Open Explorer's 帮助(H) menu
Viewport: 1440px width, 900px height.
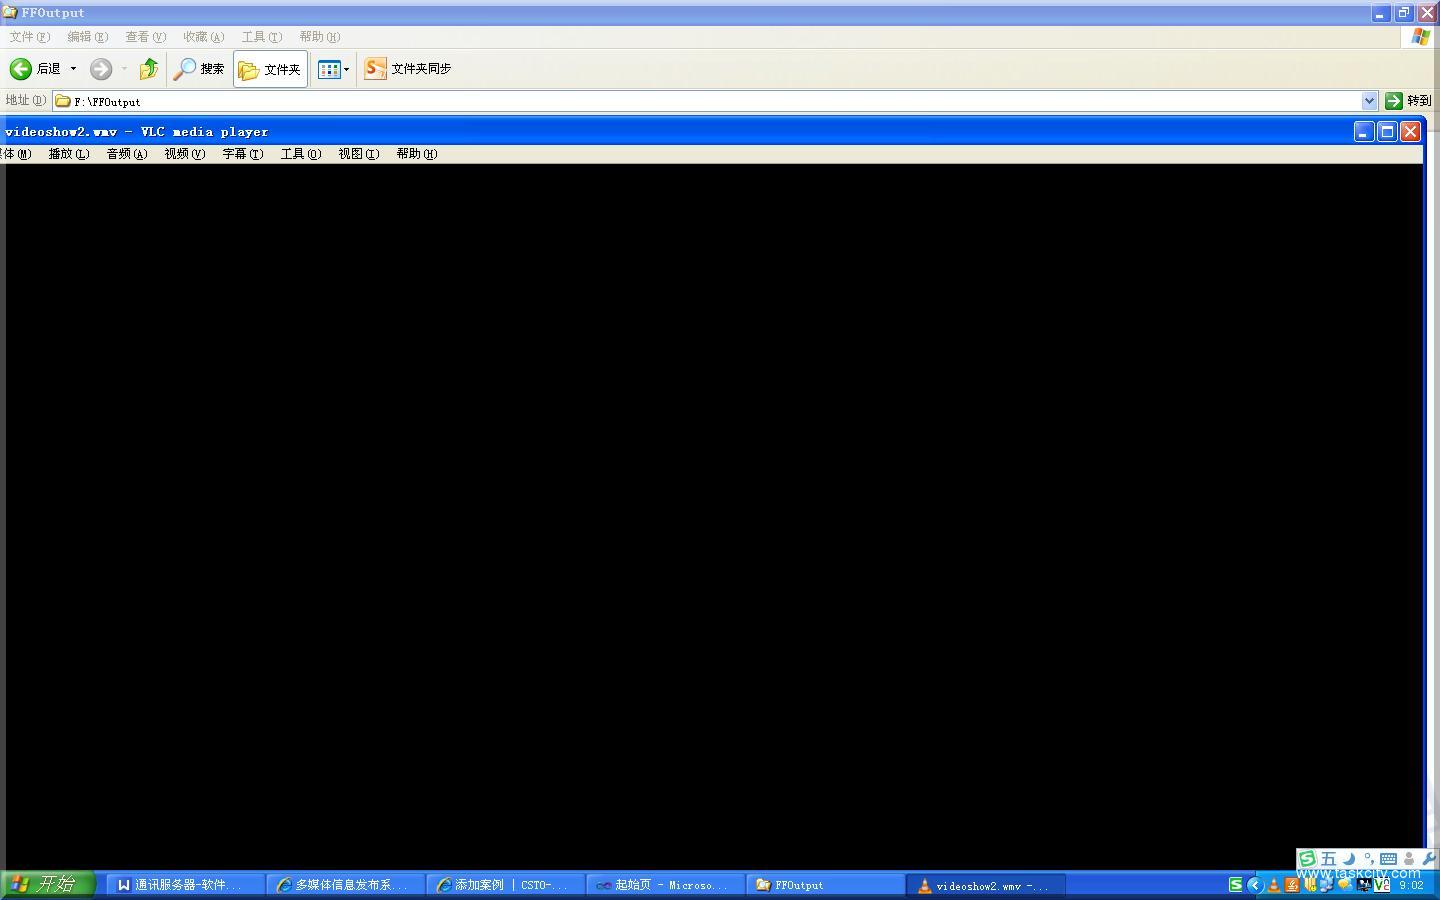click(x=319, y=37)
